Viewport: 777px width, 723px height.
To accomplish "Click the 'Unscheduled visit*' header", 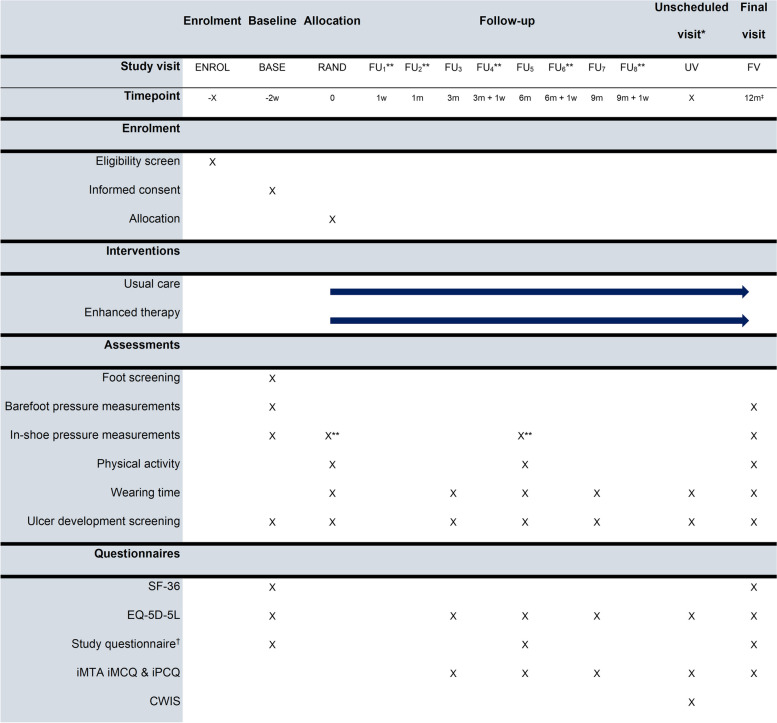I will pyautogui.click(x=691, y=21).
